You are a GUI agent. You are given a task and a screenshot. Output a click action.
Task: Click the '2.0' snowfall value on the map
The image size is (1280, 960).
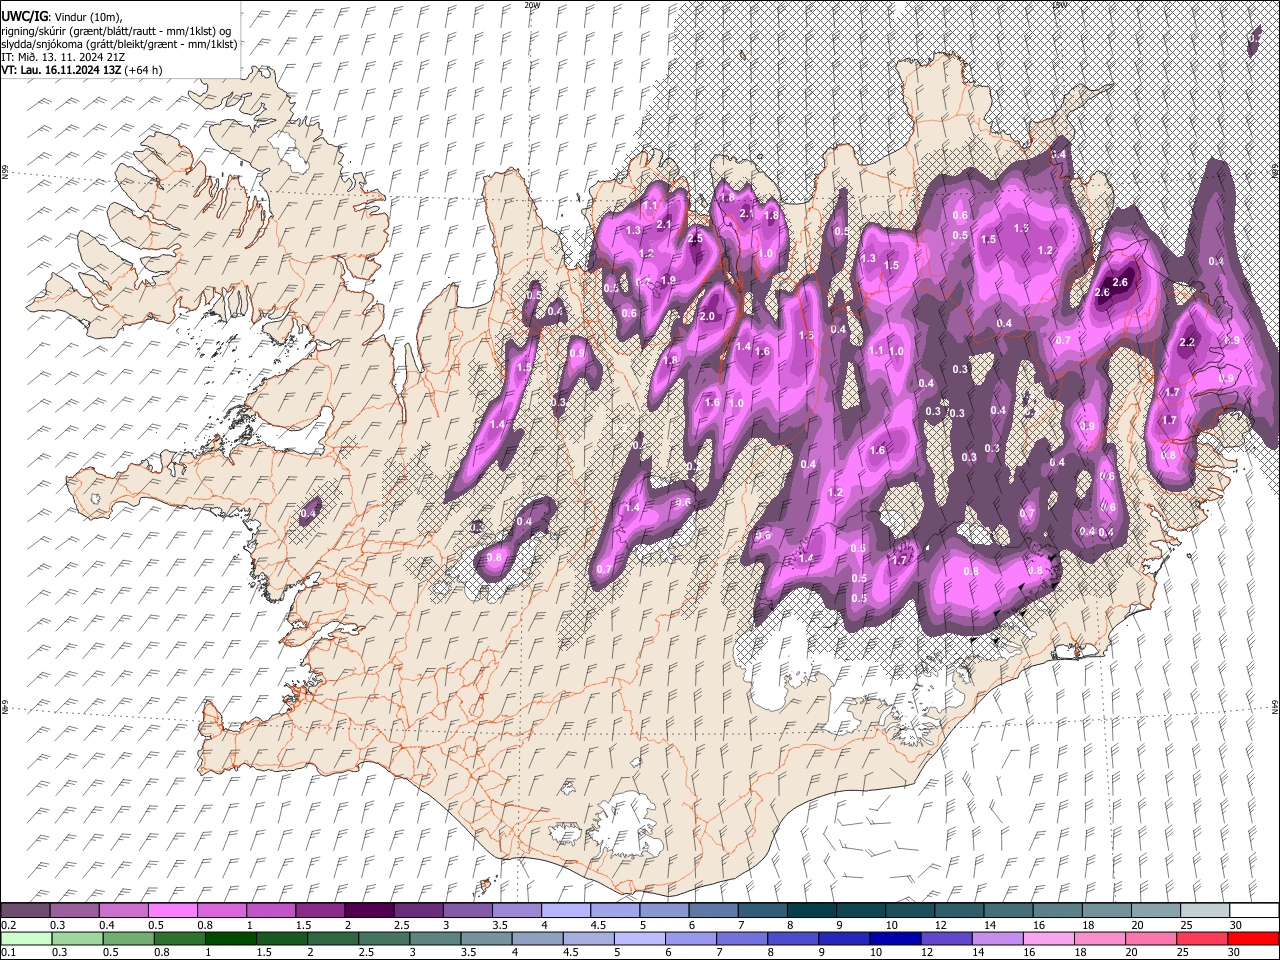pos(707,317)
